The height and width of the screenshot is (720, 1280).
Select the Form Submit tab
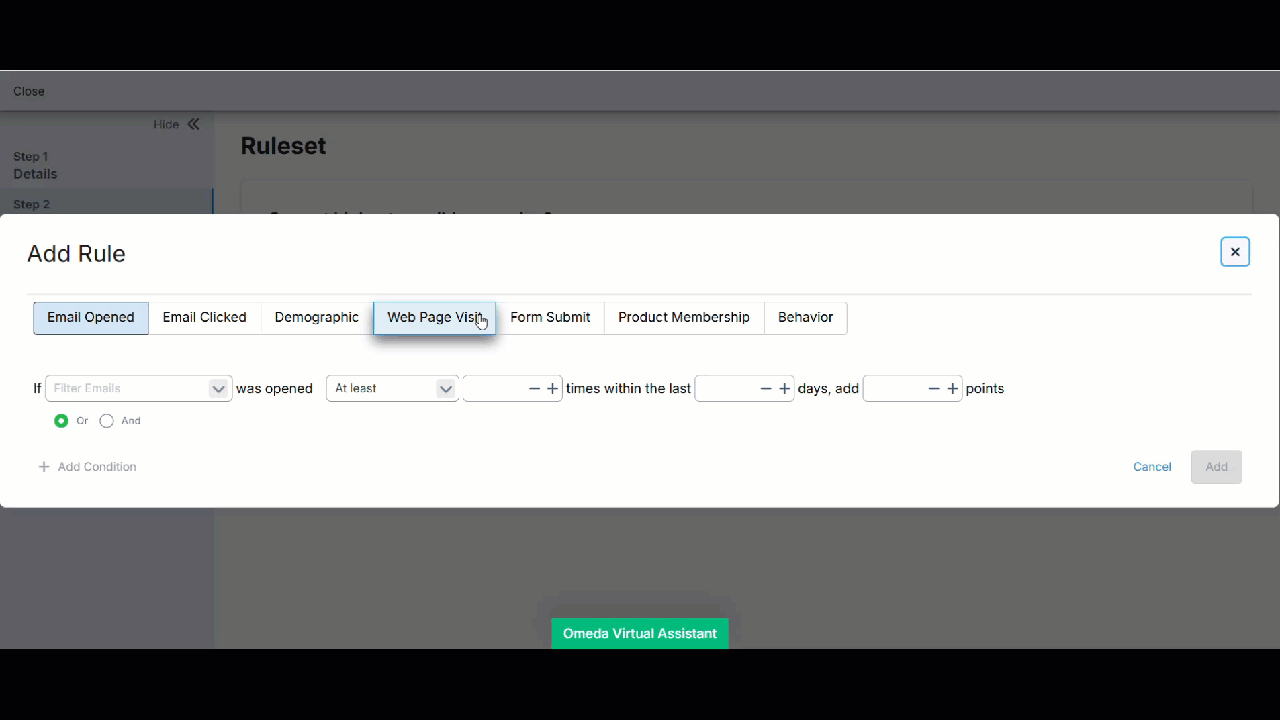pos(550,318)
